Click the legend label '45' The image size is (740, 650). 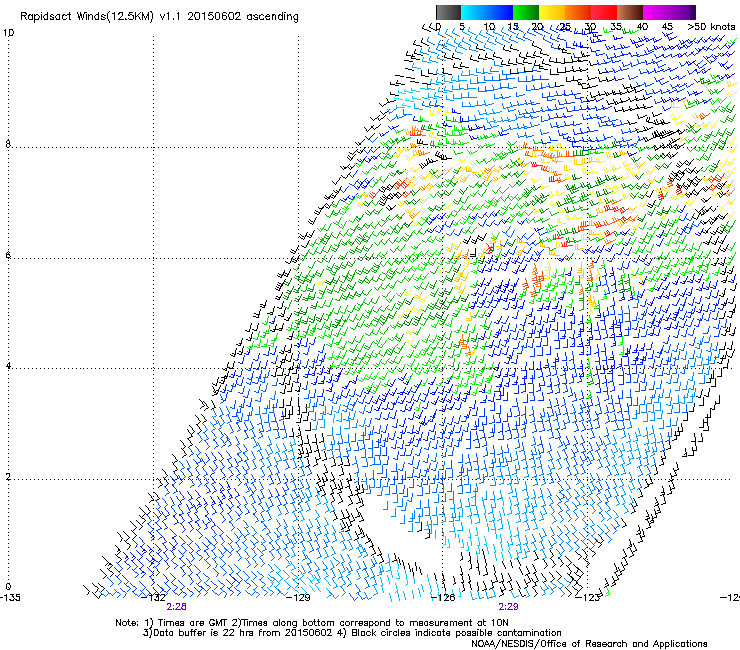click(667, 27)
